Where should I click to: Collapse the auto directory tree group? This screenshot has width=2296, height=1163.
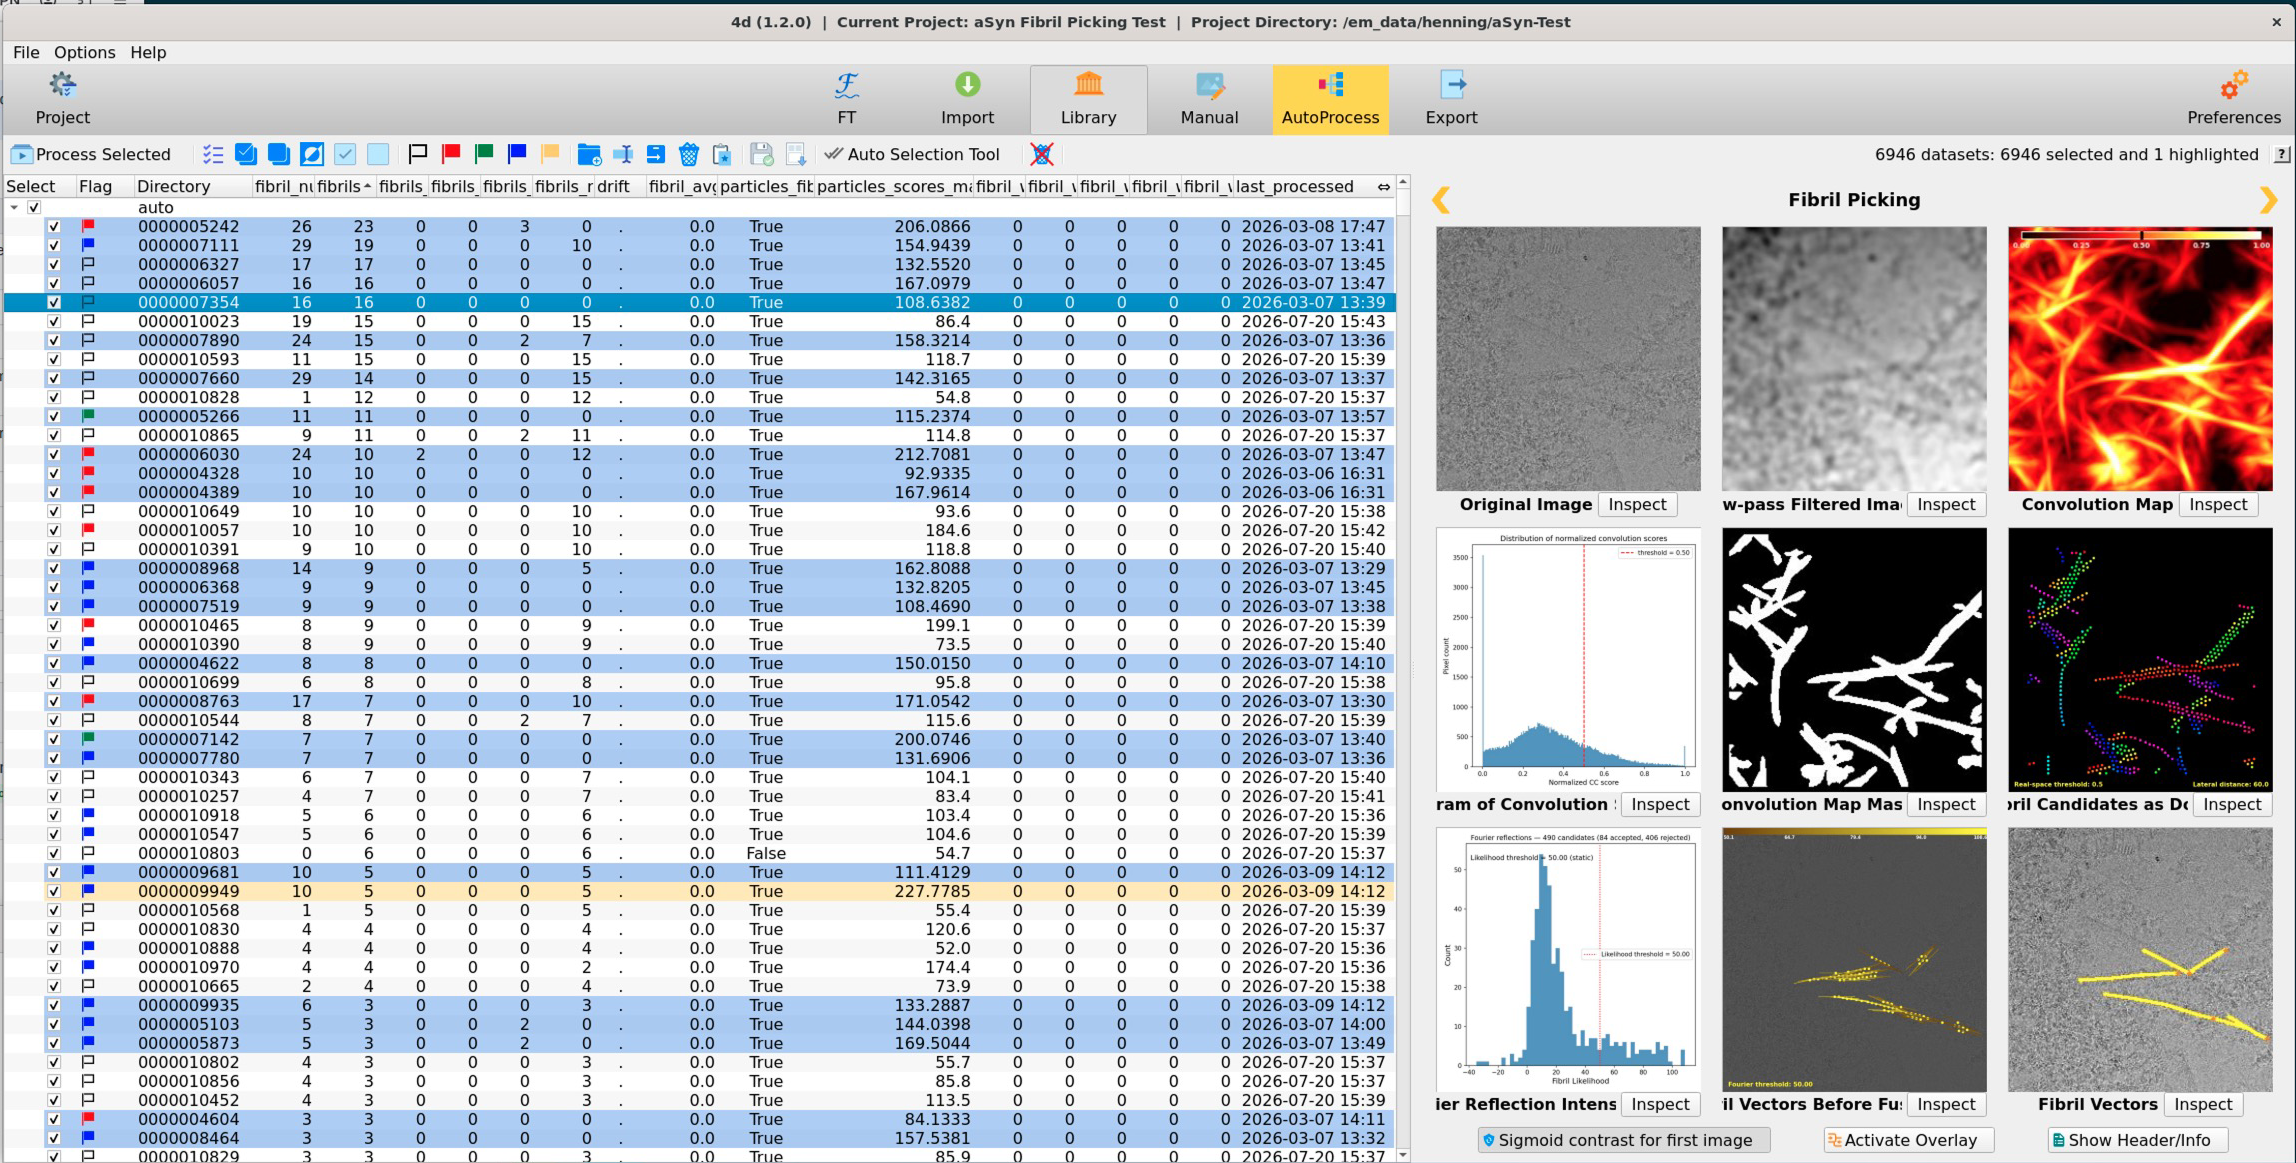14,207
